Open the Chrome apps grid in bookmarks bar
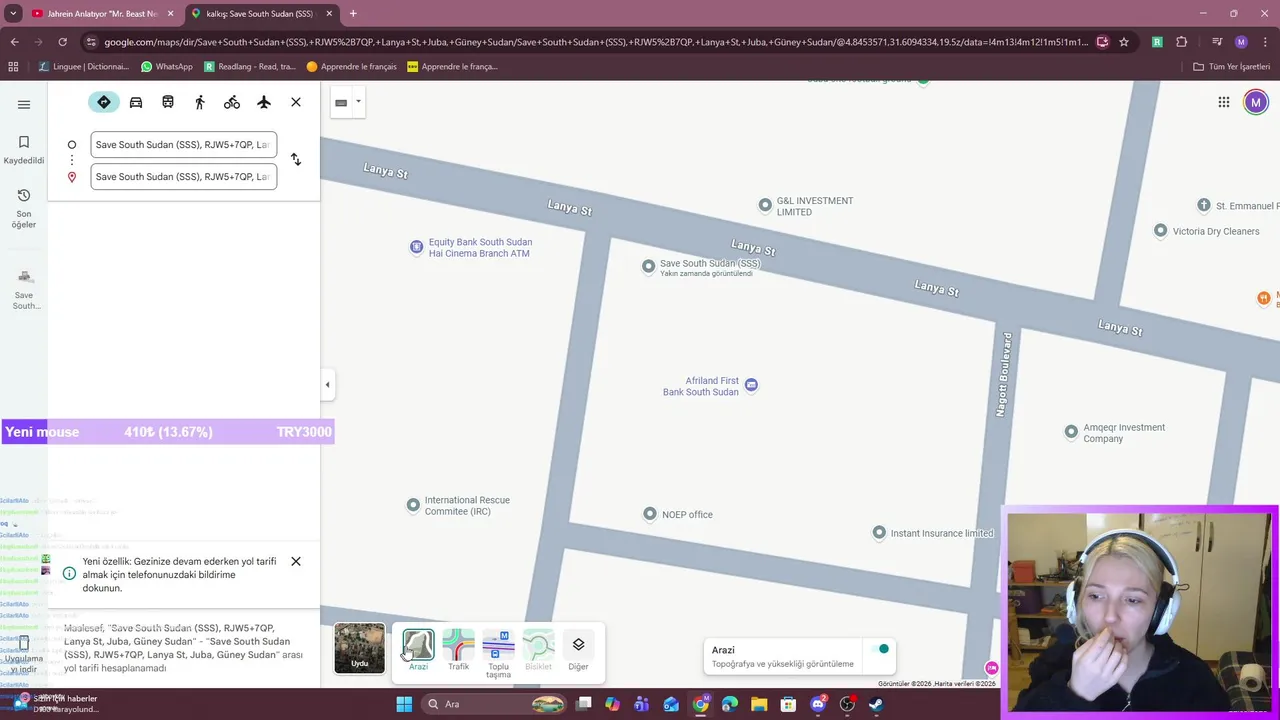Screen dimensions: 1280x720 click(13, 67)
